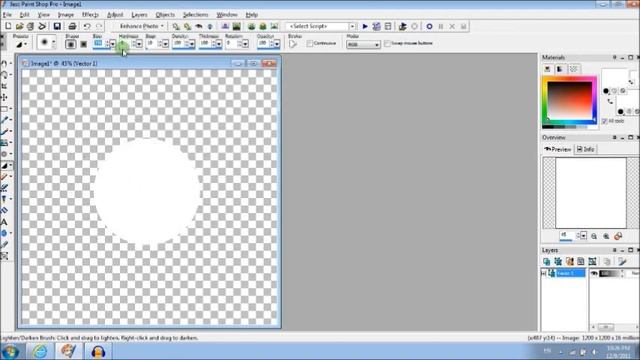Open the Opacity value dropdown arrow

point(277,44)
